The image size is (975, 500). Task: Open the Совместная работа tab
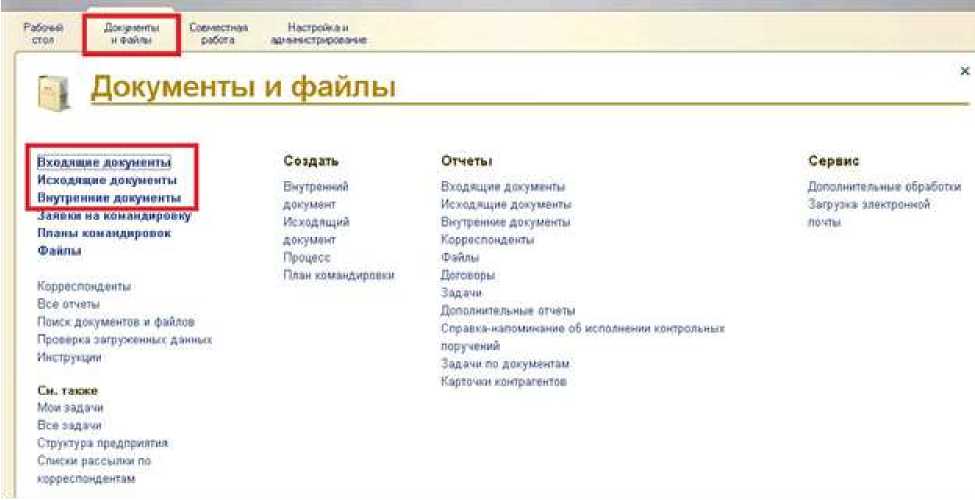coord(218,34)
